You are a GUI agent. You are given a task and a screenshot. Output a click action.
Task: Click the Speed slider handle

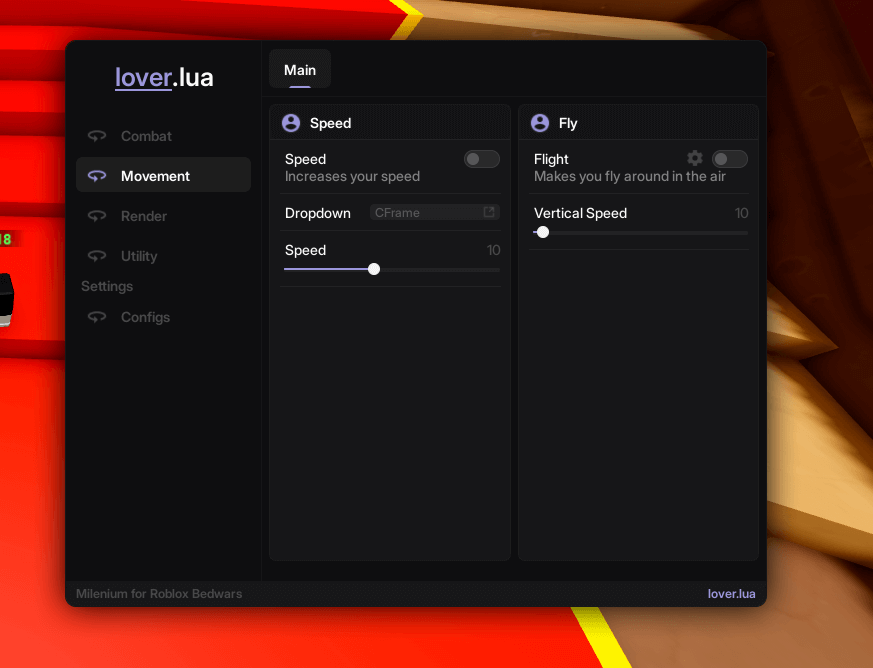pos(374,269)
